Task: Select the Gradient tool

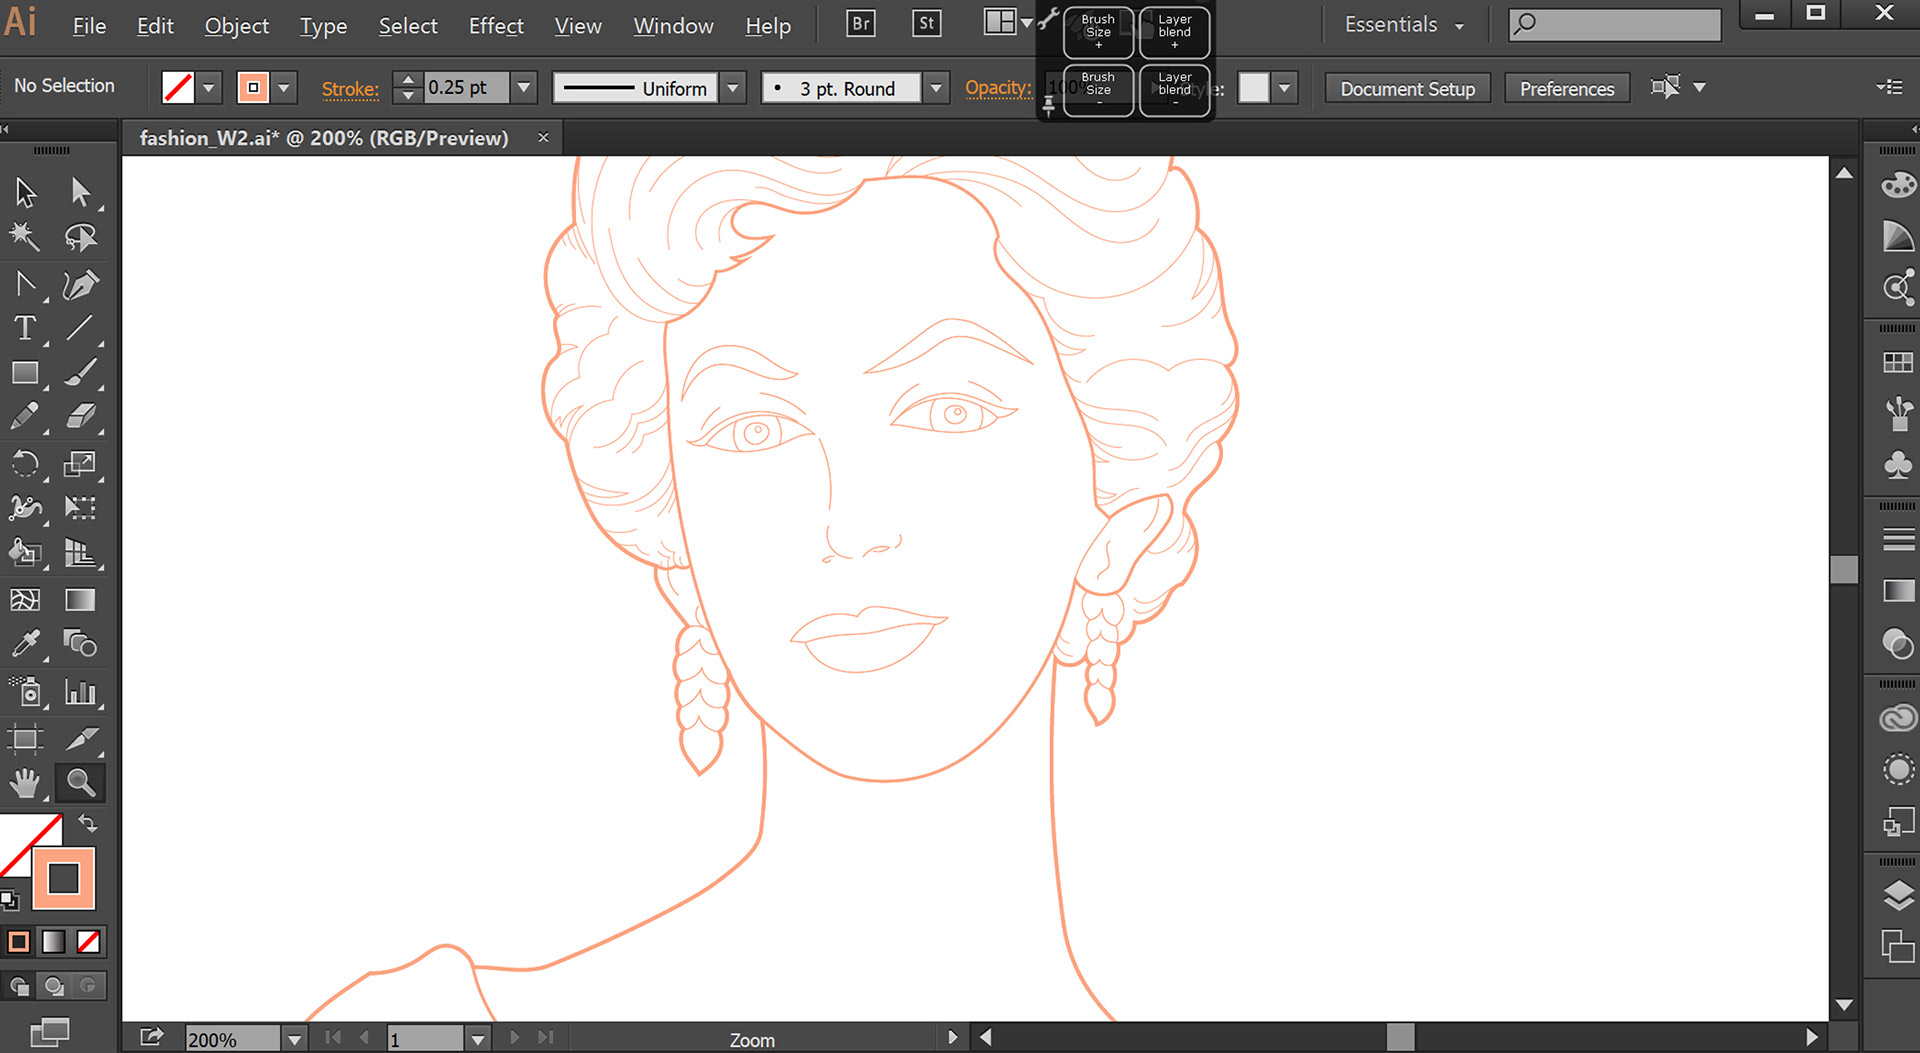Action: point(80,599)
